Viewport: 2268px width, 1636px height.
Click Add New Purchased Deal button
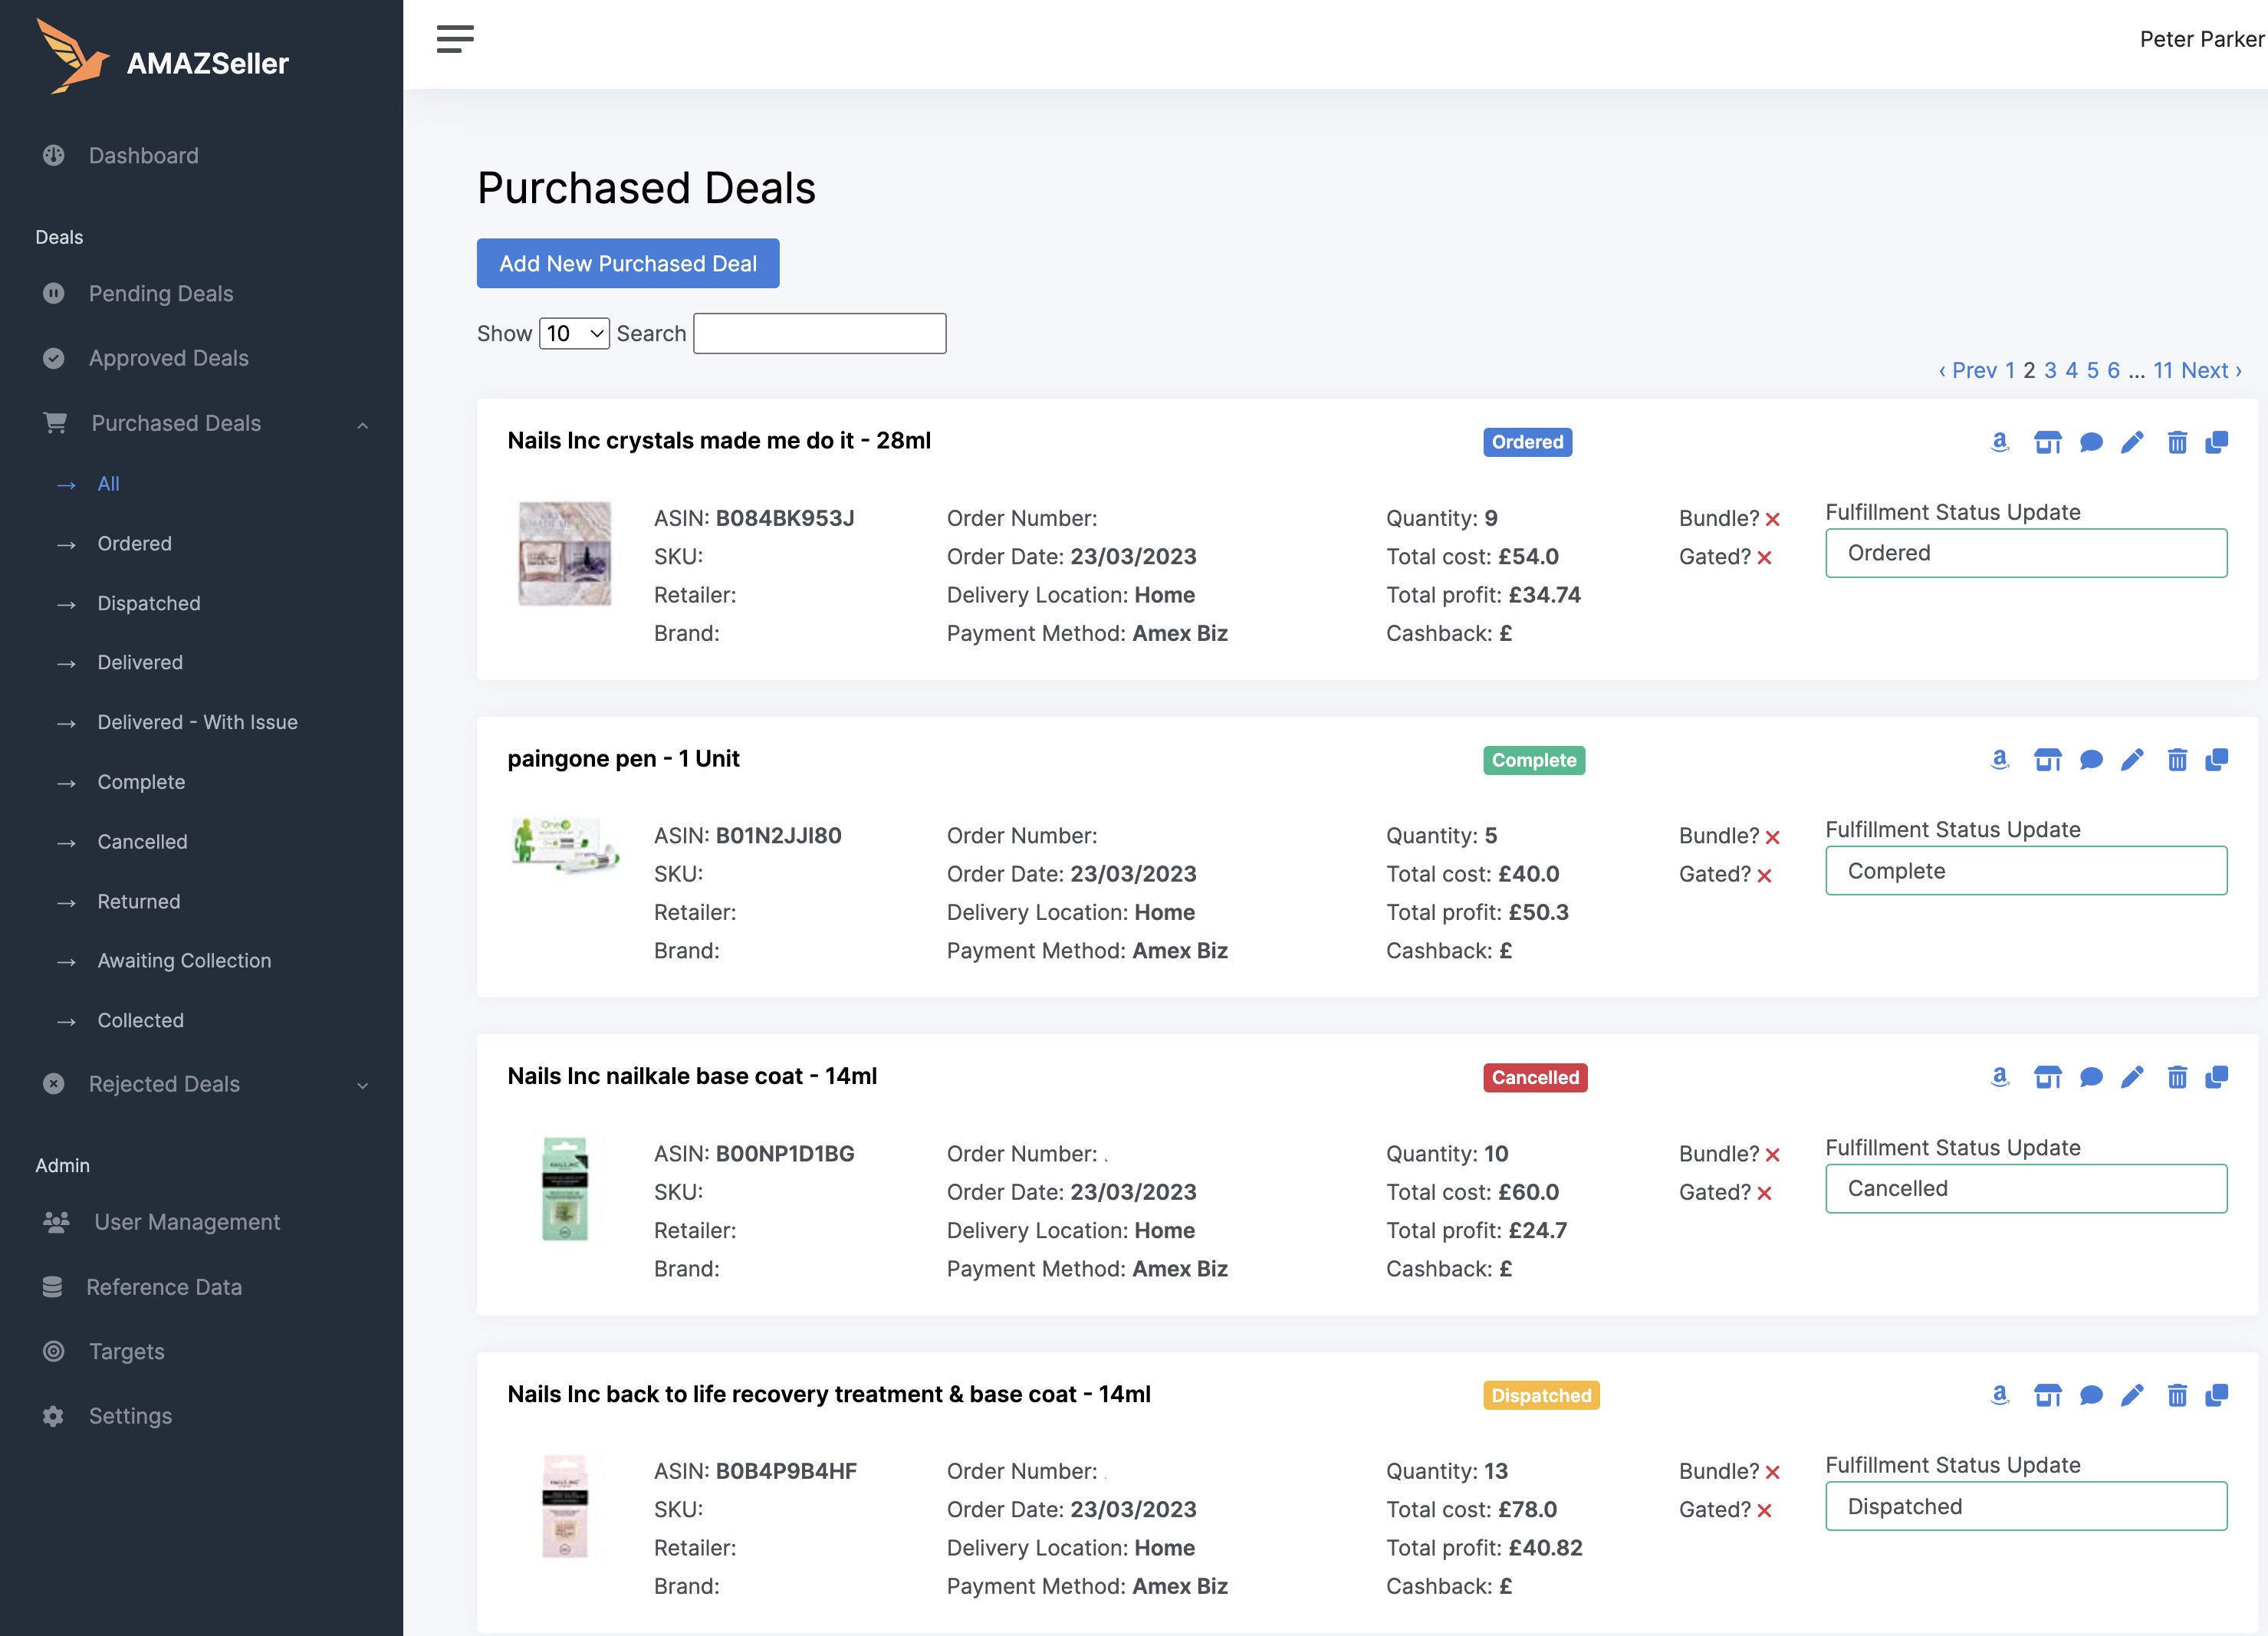point(627,263)
